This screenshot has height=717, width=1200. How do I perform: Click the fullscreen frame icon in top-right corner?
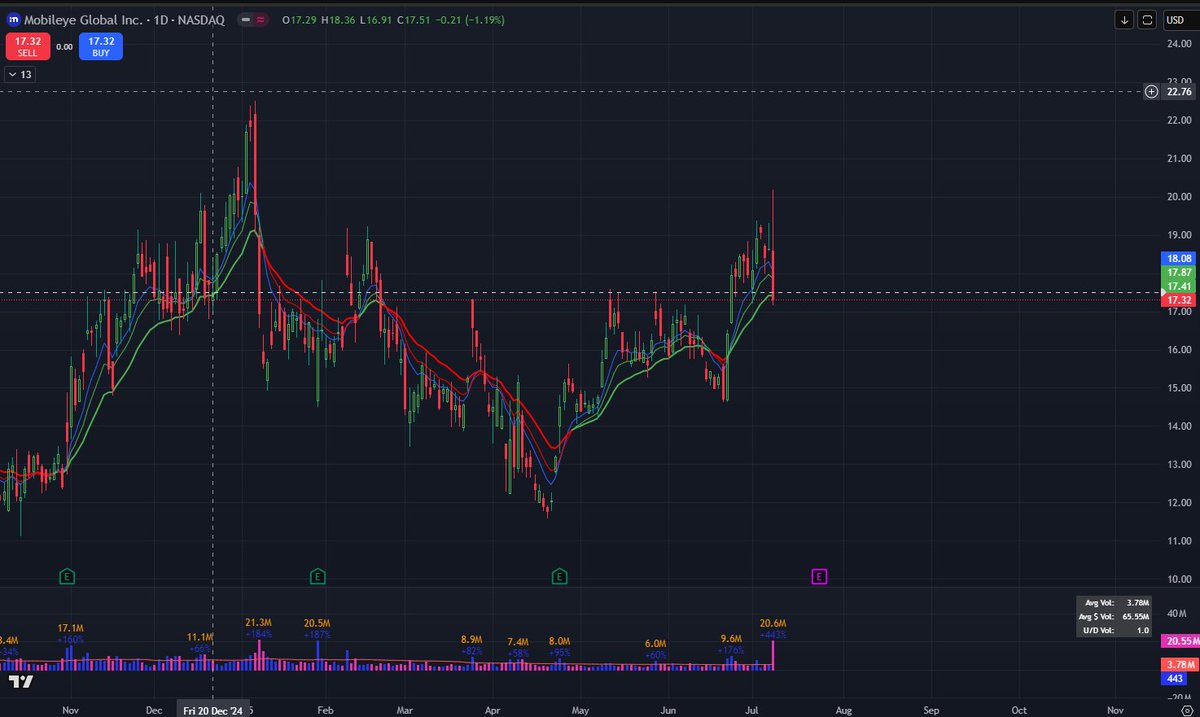pyautogui.click(x=1147, y=19)
